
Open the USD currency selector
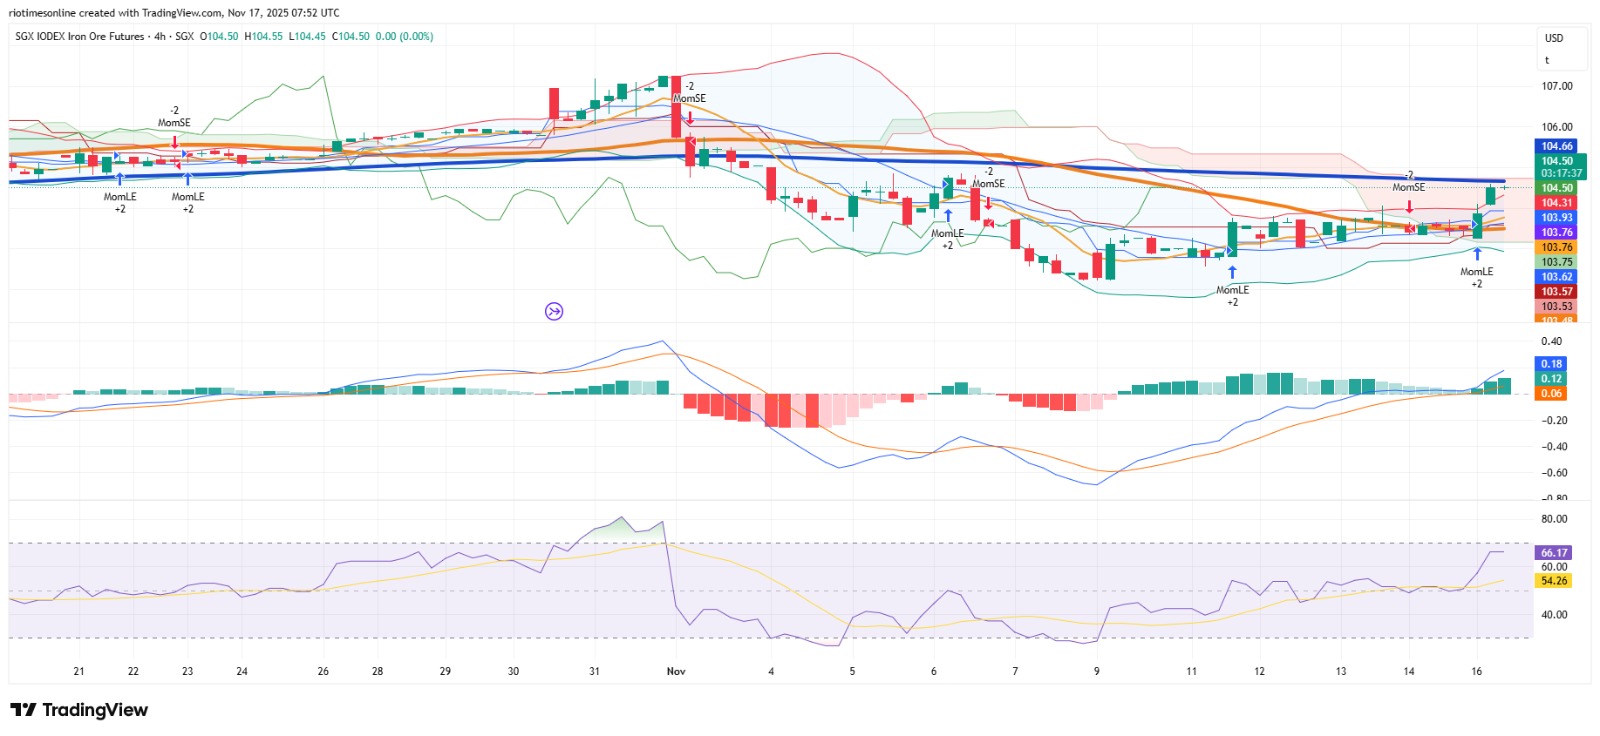(1554, 38)
